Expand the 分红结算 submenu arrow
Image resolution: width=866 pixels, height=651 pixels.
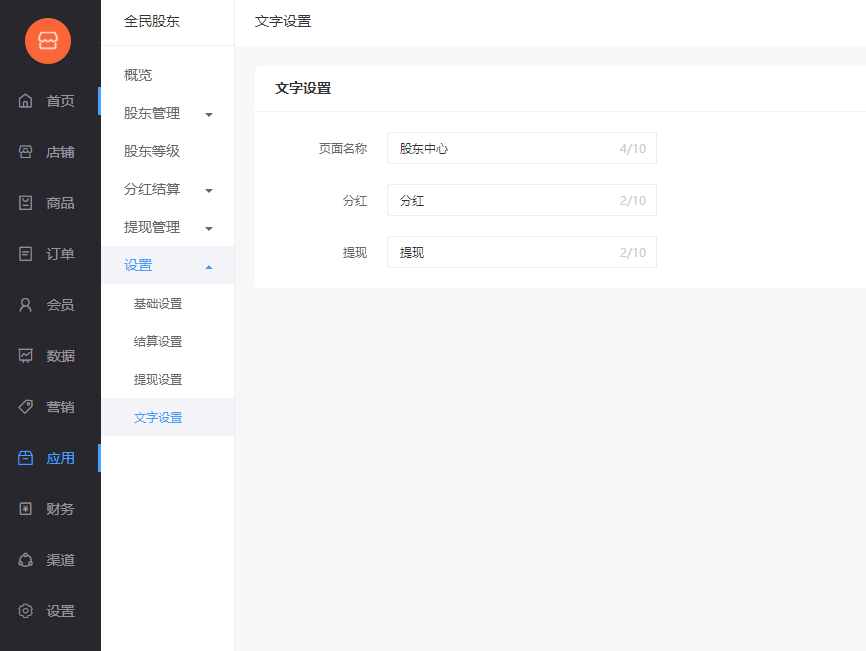pyautogui.click(x=209, y=191)
